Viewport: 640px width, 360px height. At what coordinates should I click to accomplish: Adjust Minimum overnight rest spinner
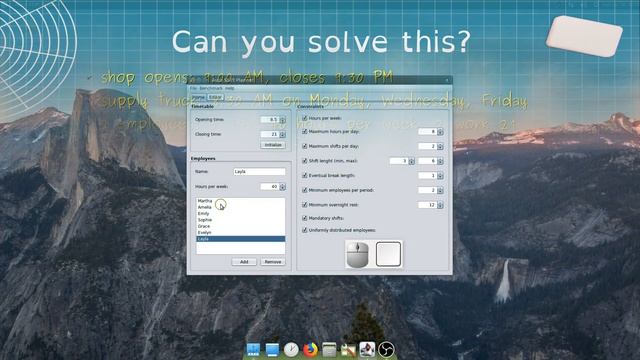click(440, 205)
